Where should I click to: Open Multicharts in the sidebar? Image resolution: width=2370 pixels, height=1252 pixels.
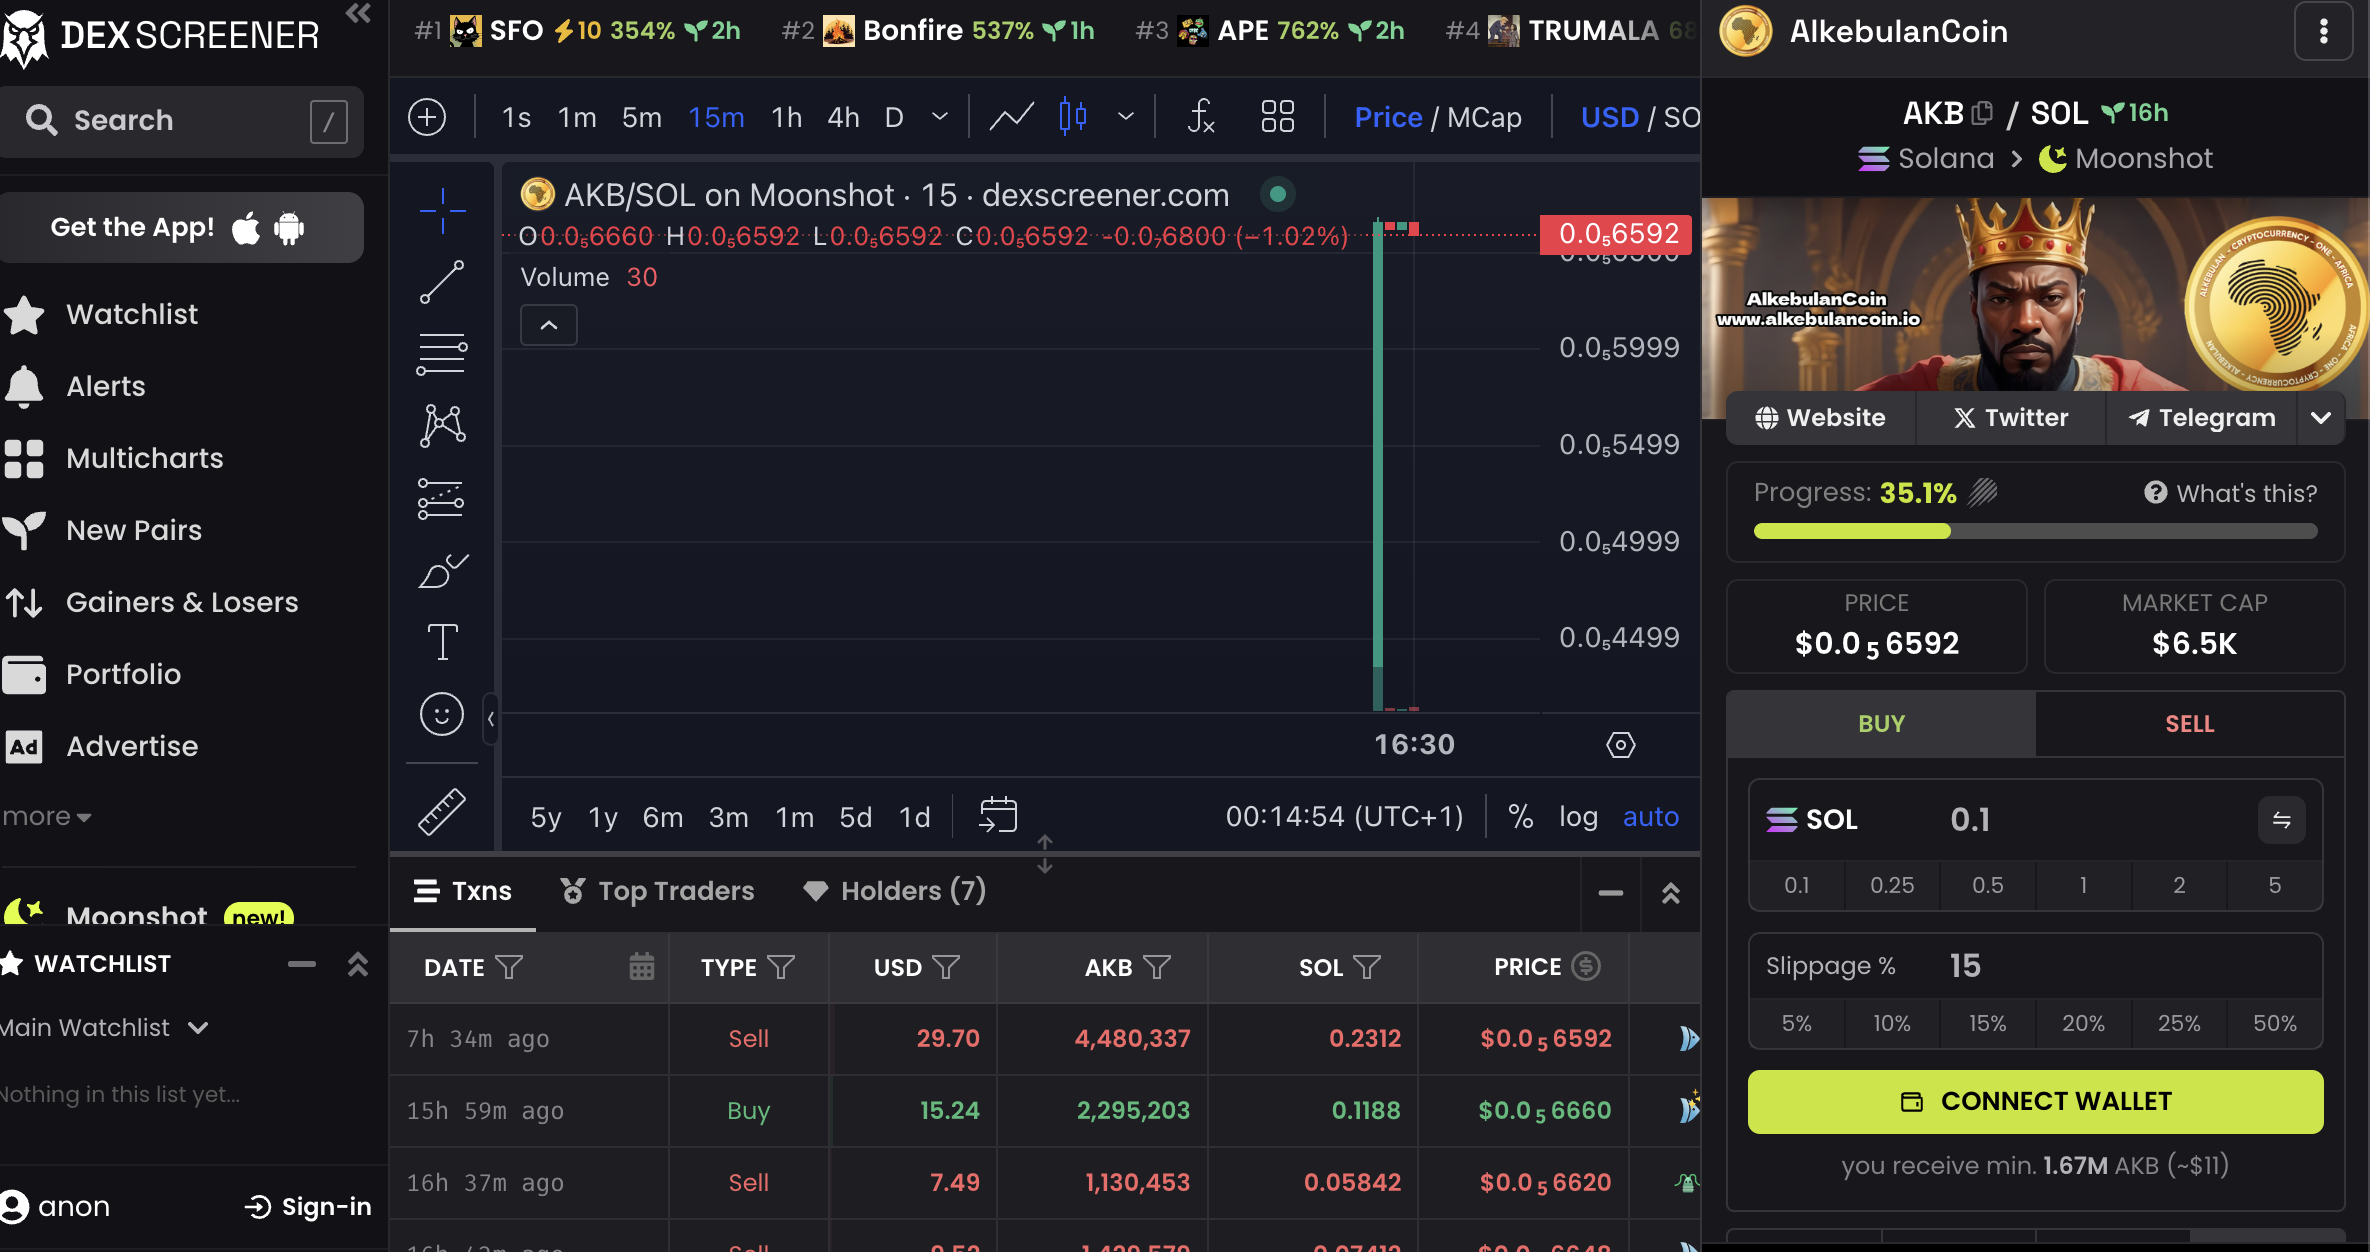[113, 458]
